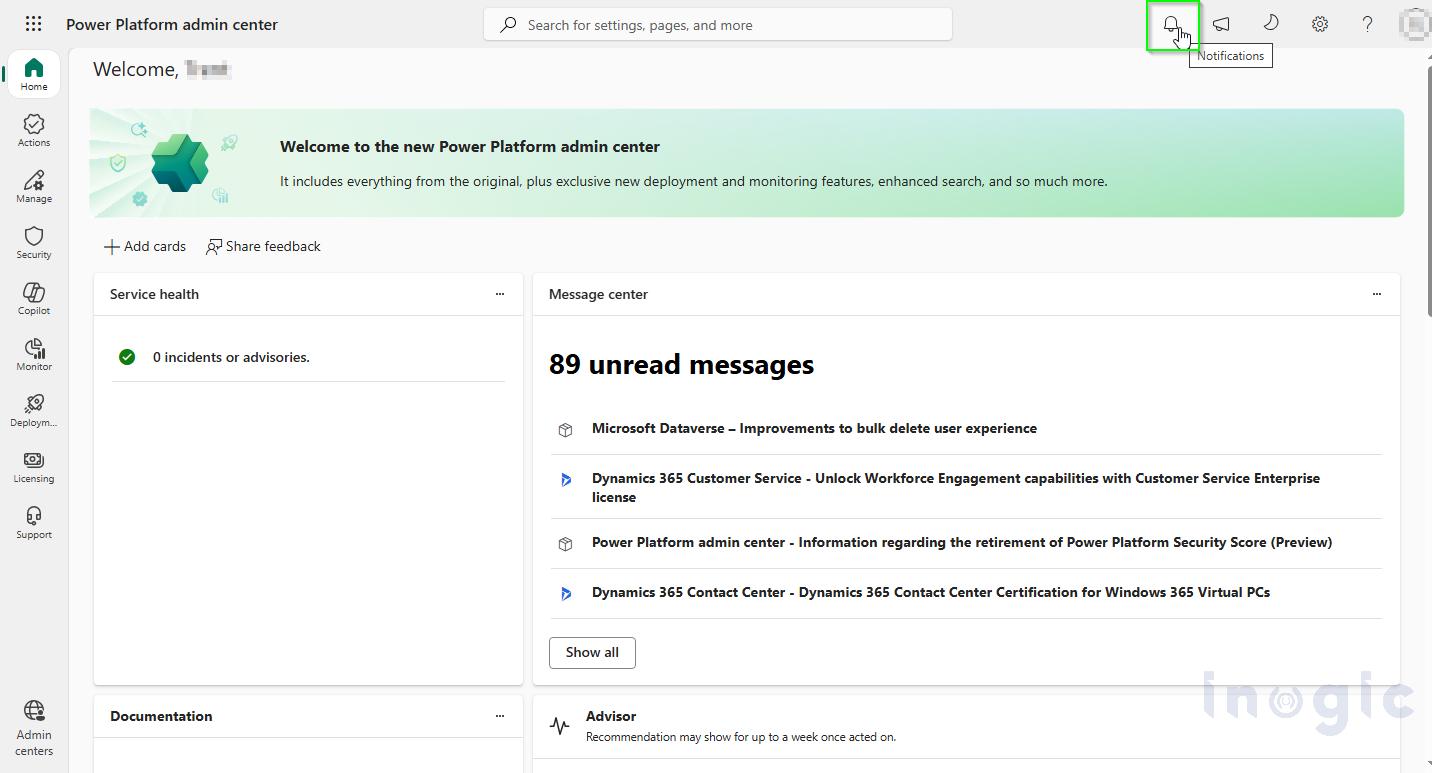Image resolution: width=1432 pixels, height=773 pixels.
Task: Open Admin centers in the sidebar
Action: tap(34, 729)
